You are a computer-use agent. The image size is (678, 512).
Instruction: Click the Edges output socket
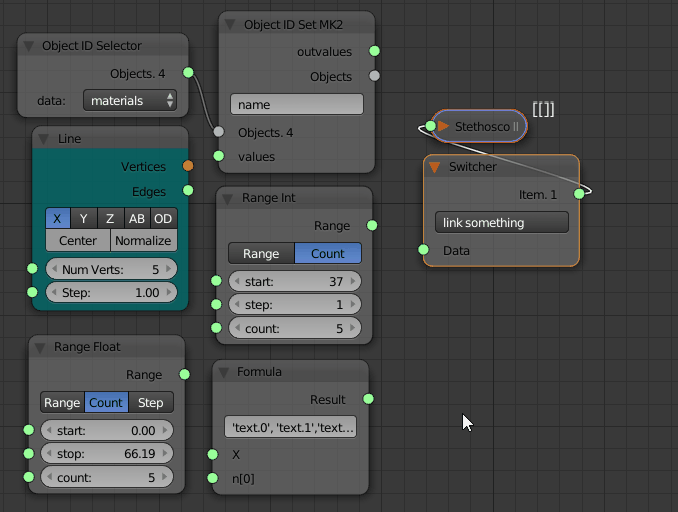coord(188,190)
